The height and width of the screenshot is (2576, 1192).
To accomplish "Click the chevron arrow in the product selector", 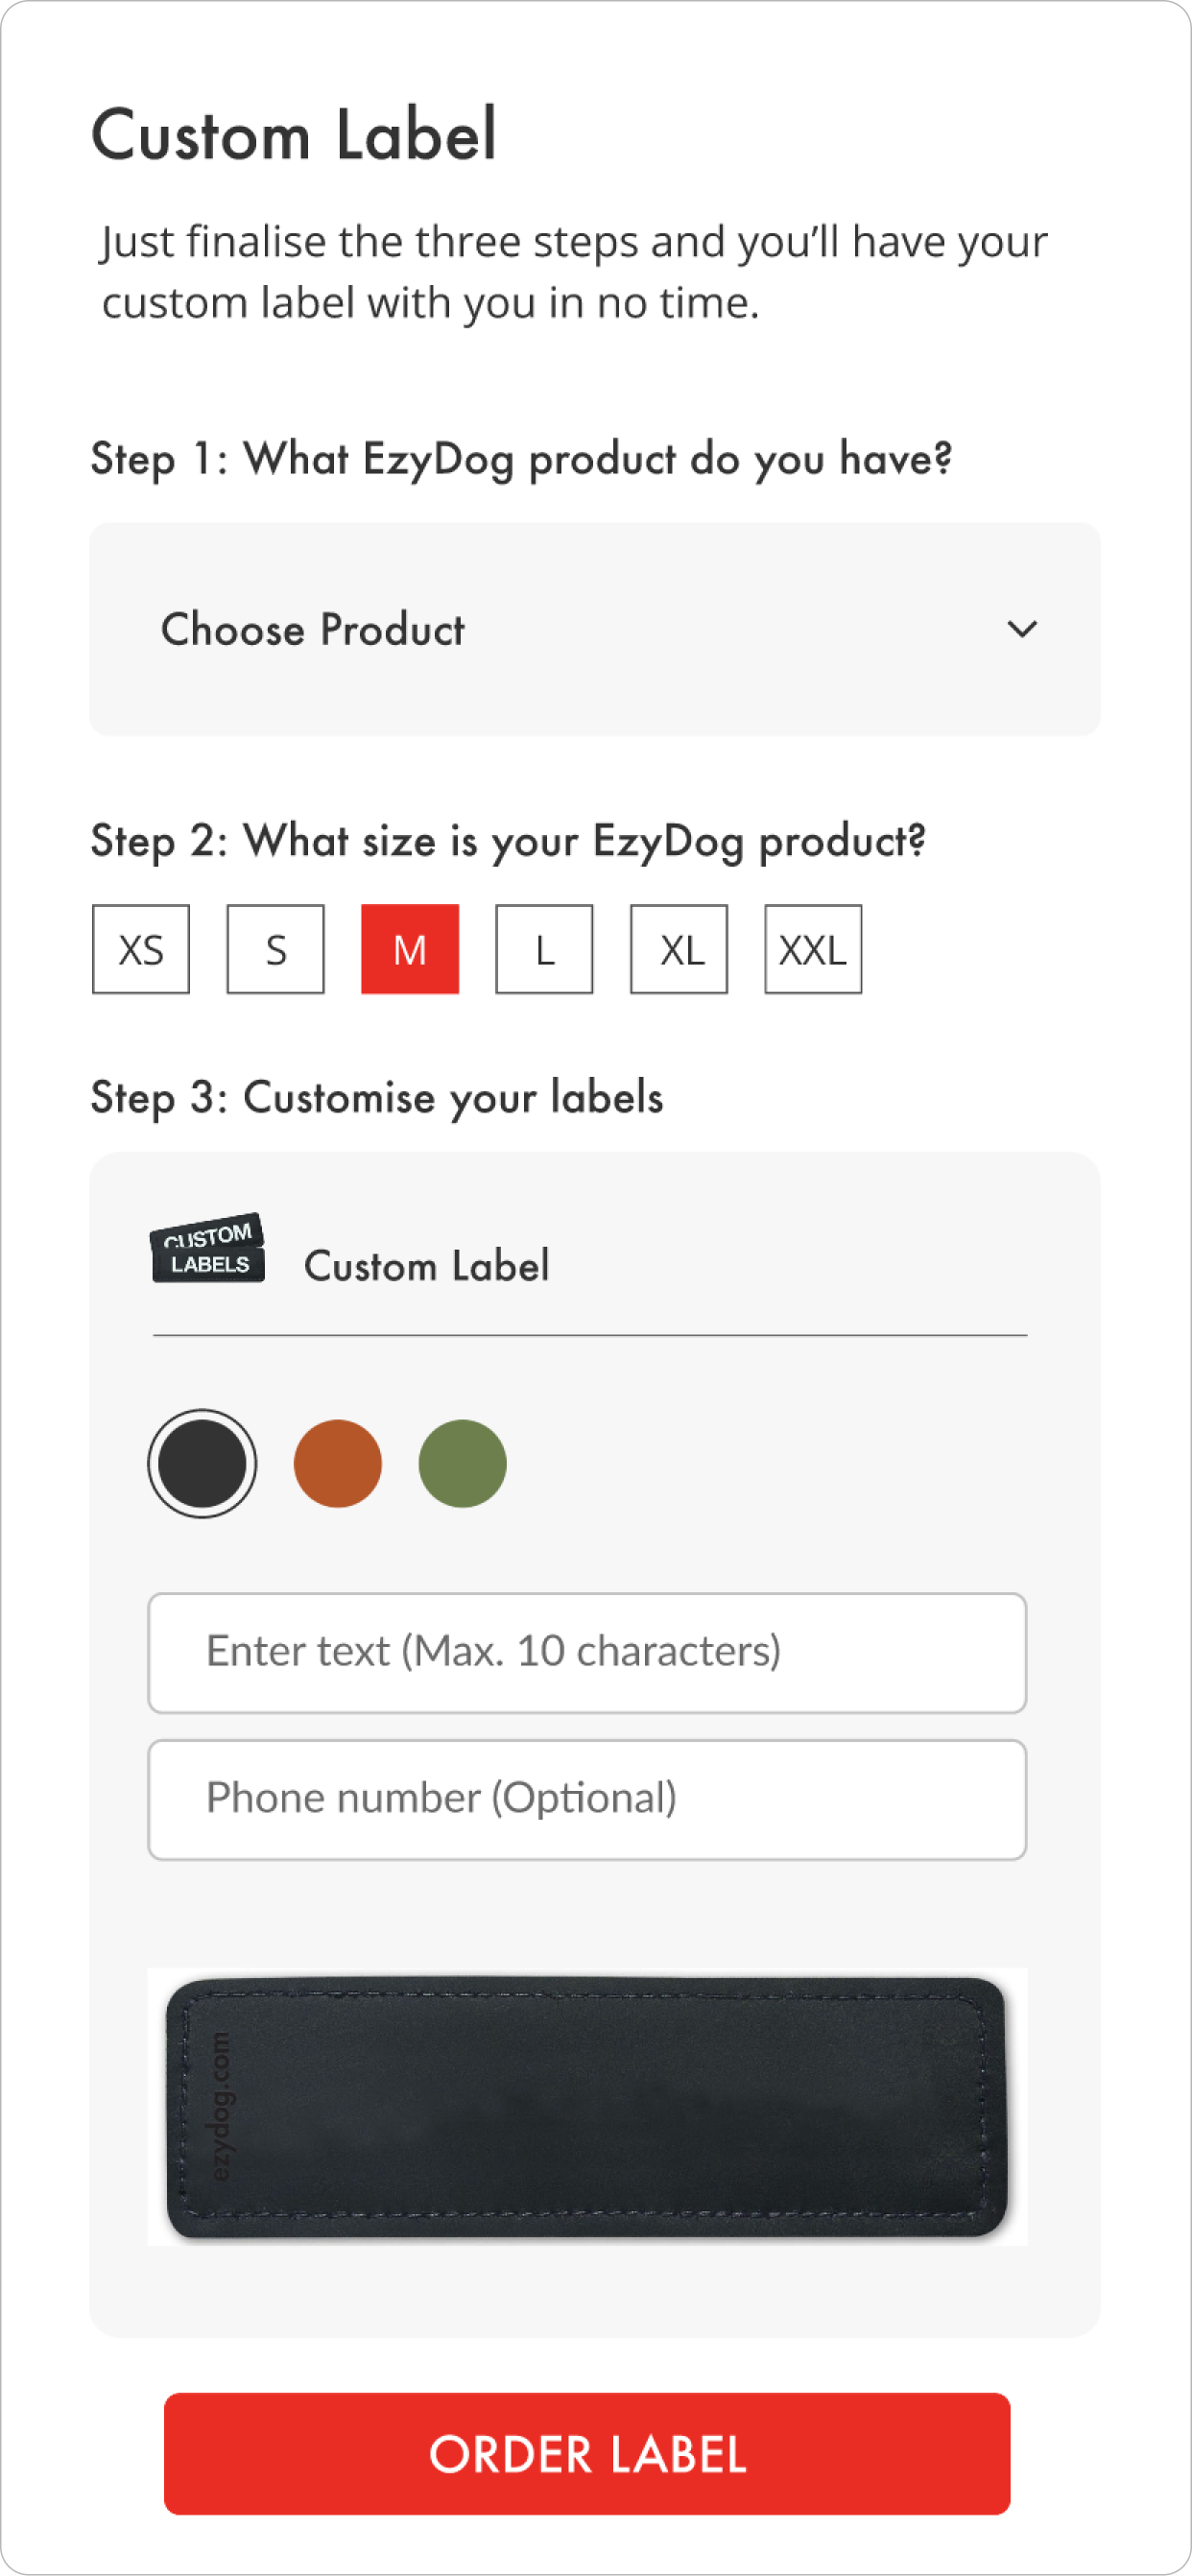I will pyautogui.click(x=1021, y=629).
